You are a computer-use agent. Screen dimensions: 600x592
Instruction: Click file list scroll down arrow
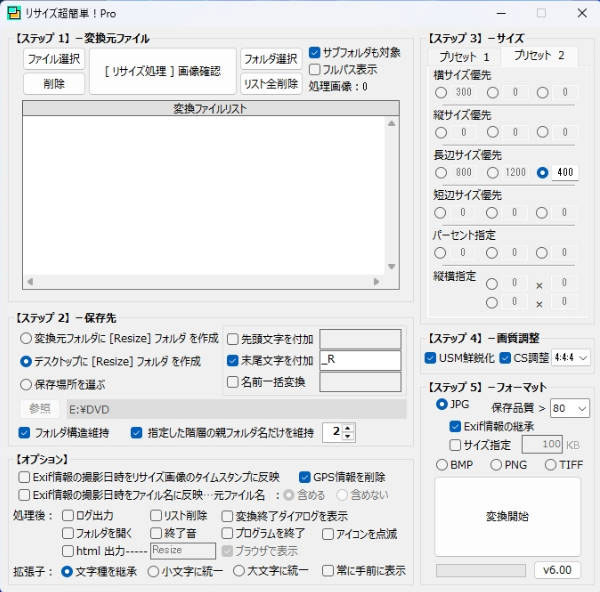click(x=391, y=266)
